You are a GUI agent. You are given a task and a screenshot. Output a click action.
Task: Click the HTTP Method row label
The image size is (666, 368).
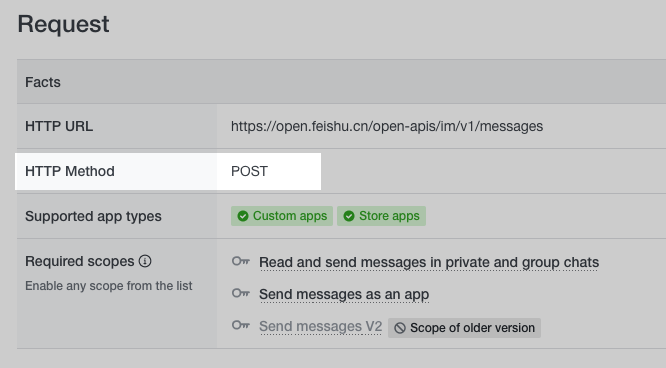(x=70, y=171)
